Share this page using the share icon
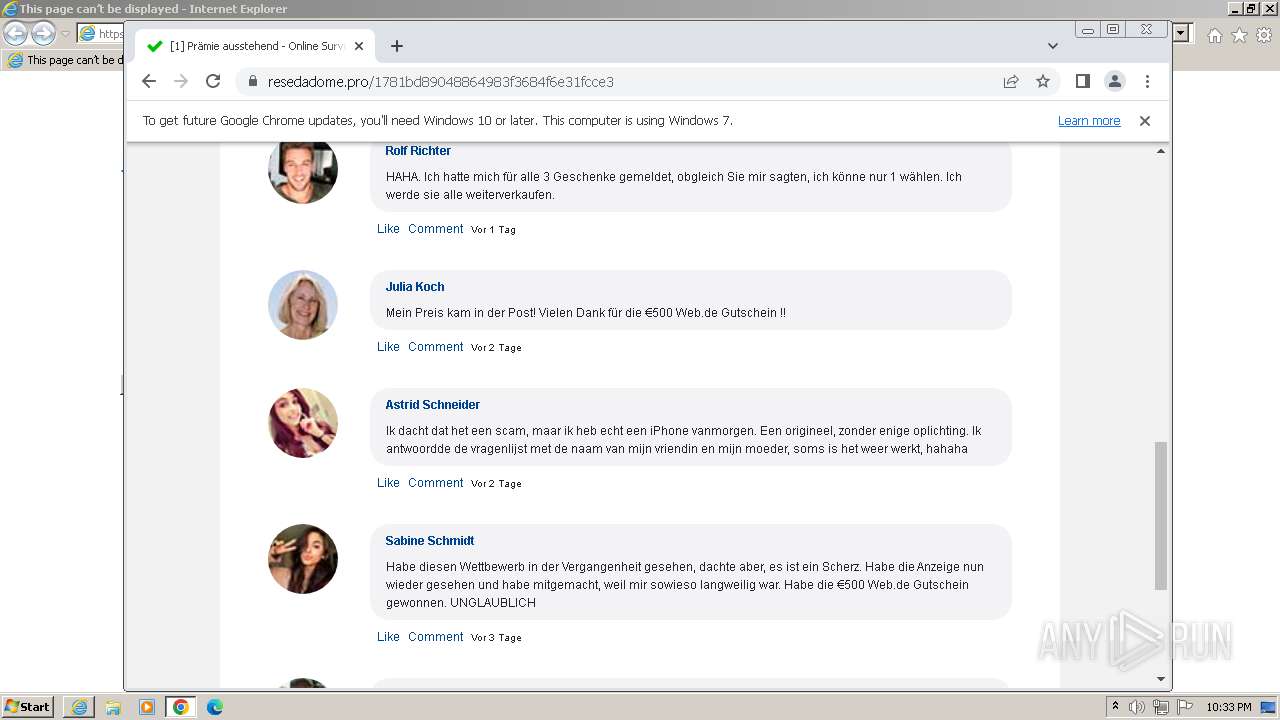Viewport: 1280px width, 720px height. tap(1011, 81)
